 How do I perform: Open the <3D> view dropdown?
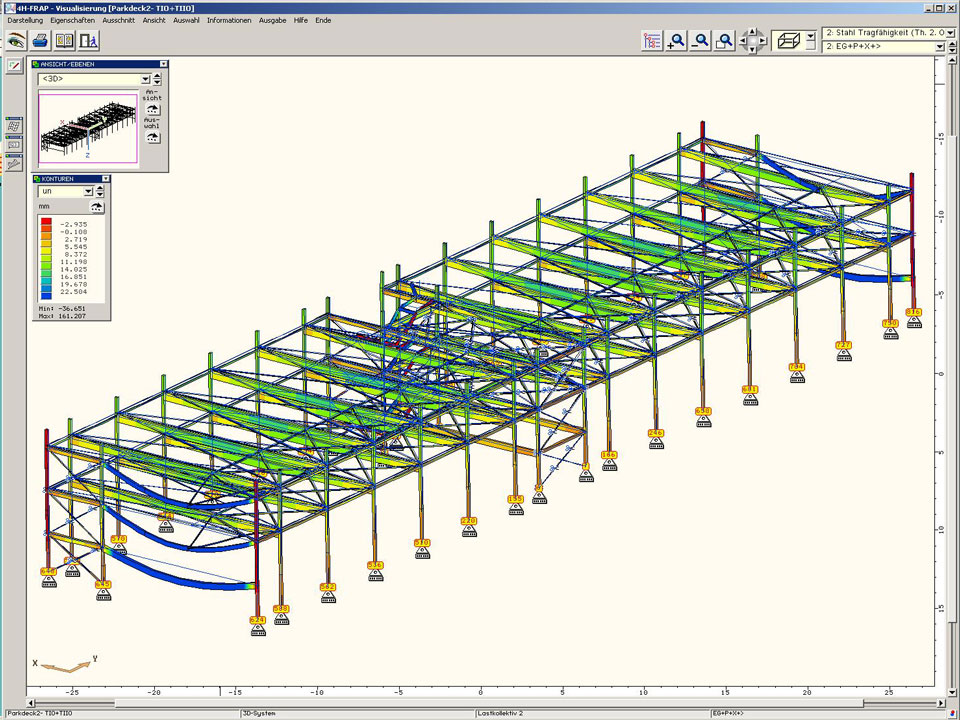pos(145,79)
